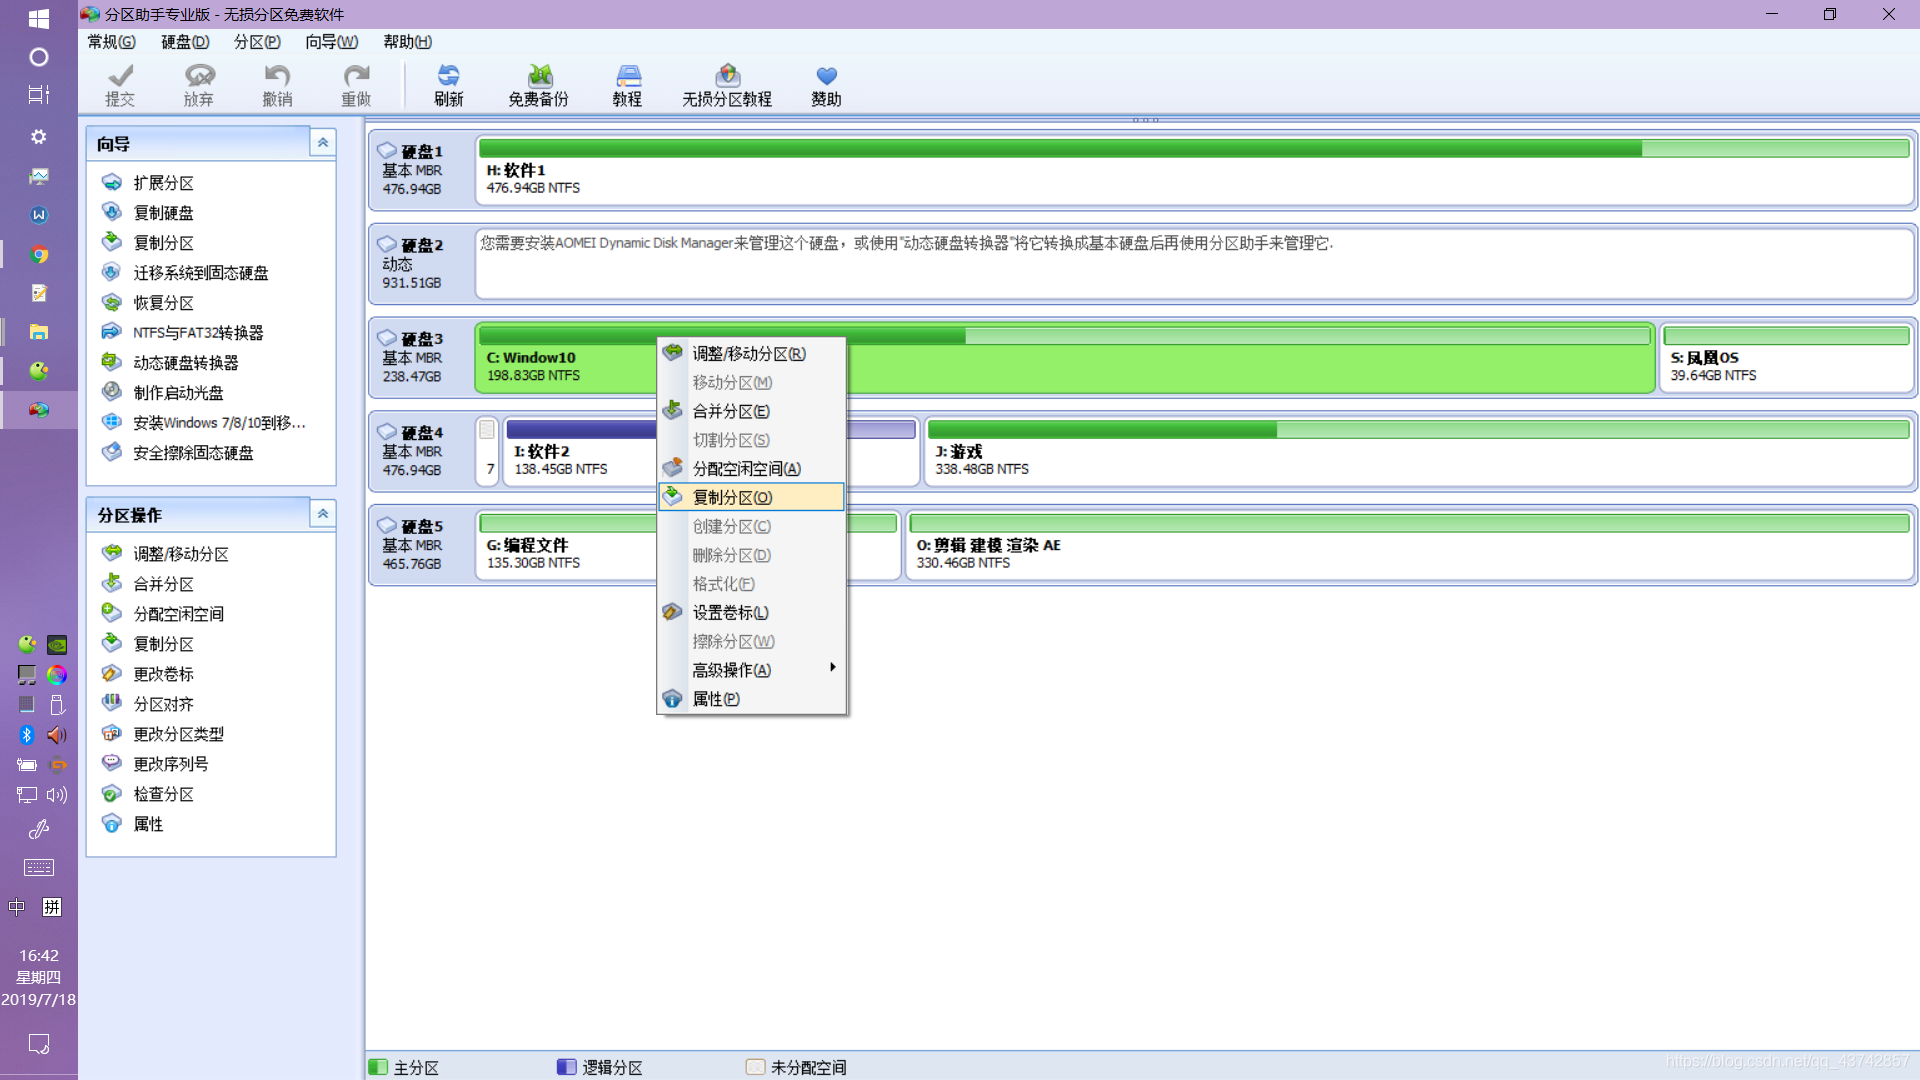Screen dimensions: 1920x1080
Task: Choose 调整/移动分区(R) in context menu
Action: [751, 354]
